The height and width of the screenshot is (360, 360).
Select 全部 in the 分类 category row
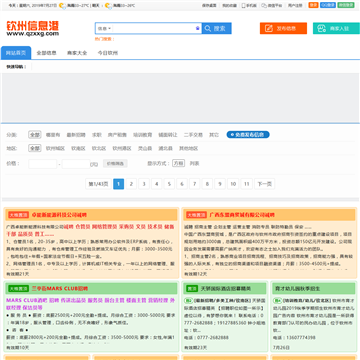click(35, 135)
